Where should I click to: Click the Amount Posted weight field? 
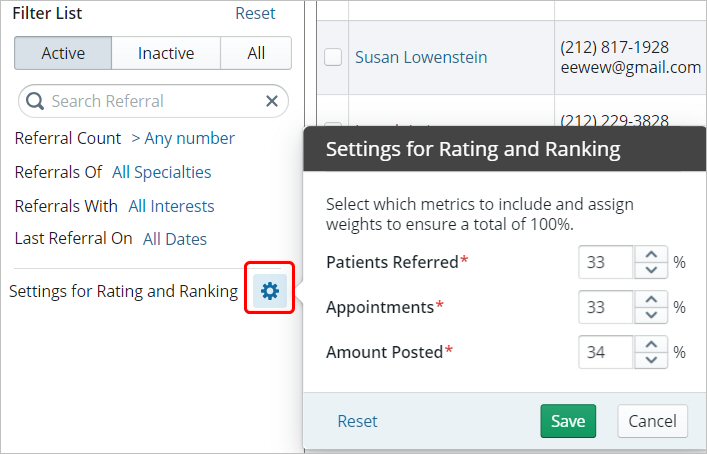pos(606,352)
